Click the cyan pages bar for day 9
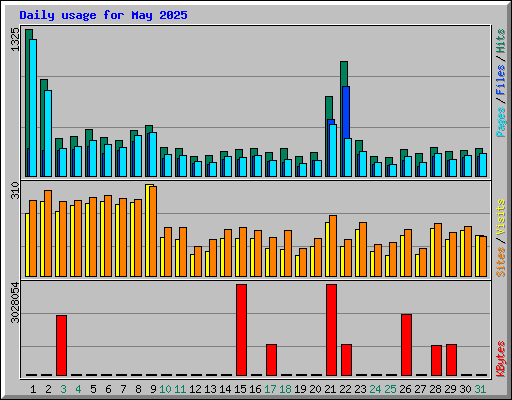 point(153,155)
